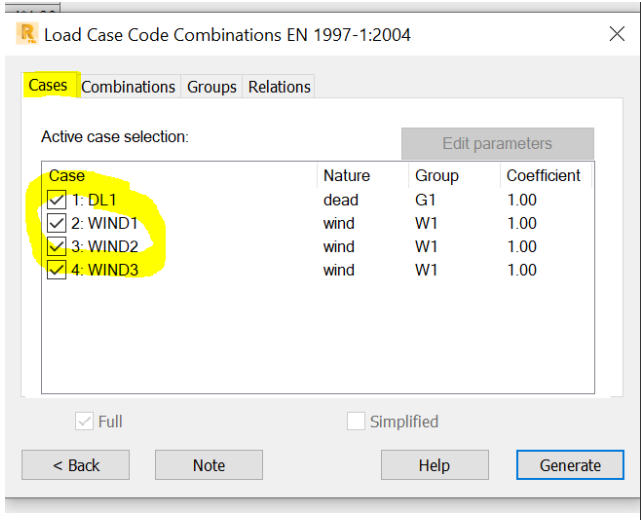Toggle the 2: WIND1 case checkbox
The image size is (641, 524).
pyautogui.click(x=57, y=224)
